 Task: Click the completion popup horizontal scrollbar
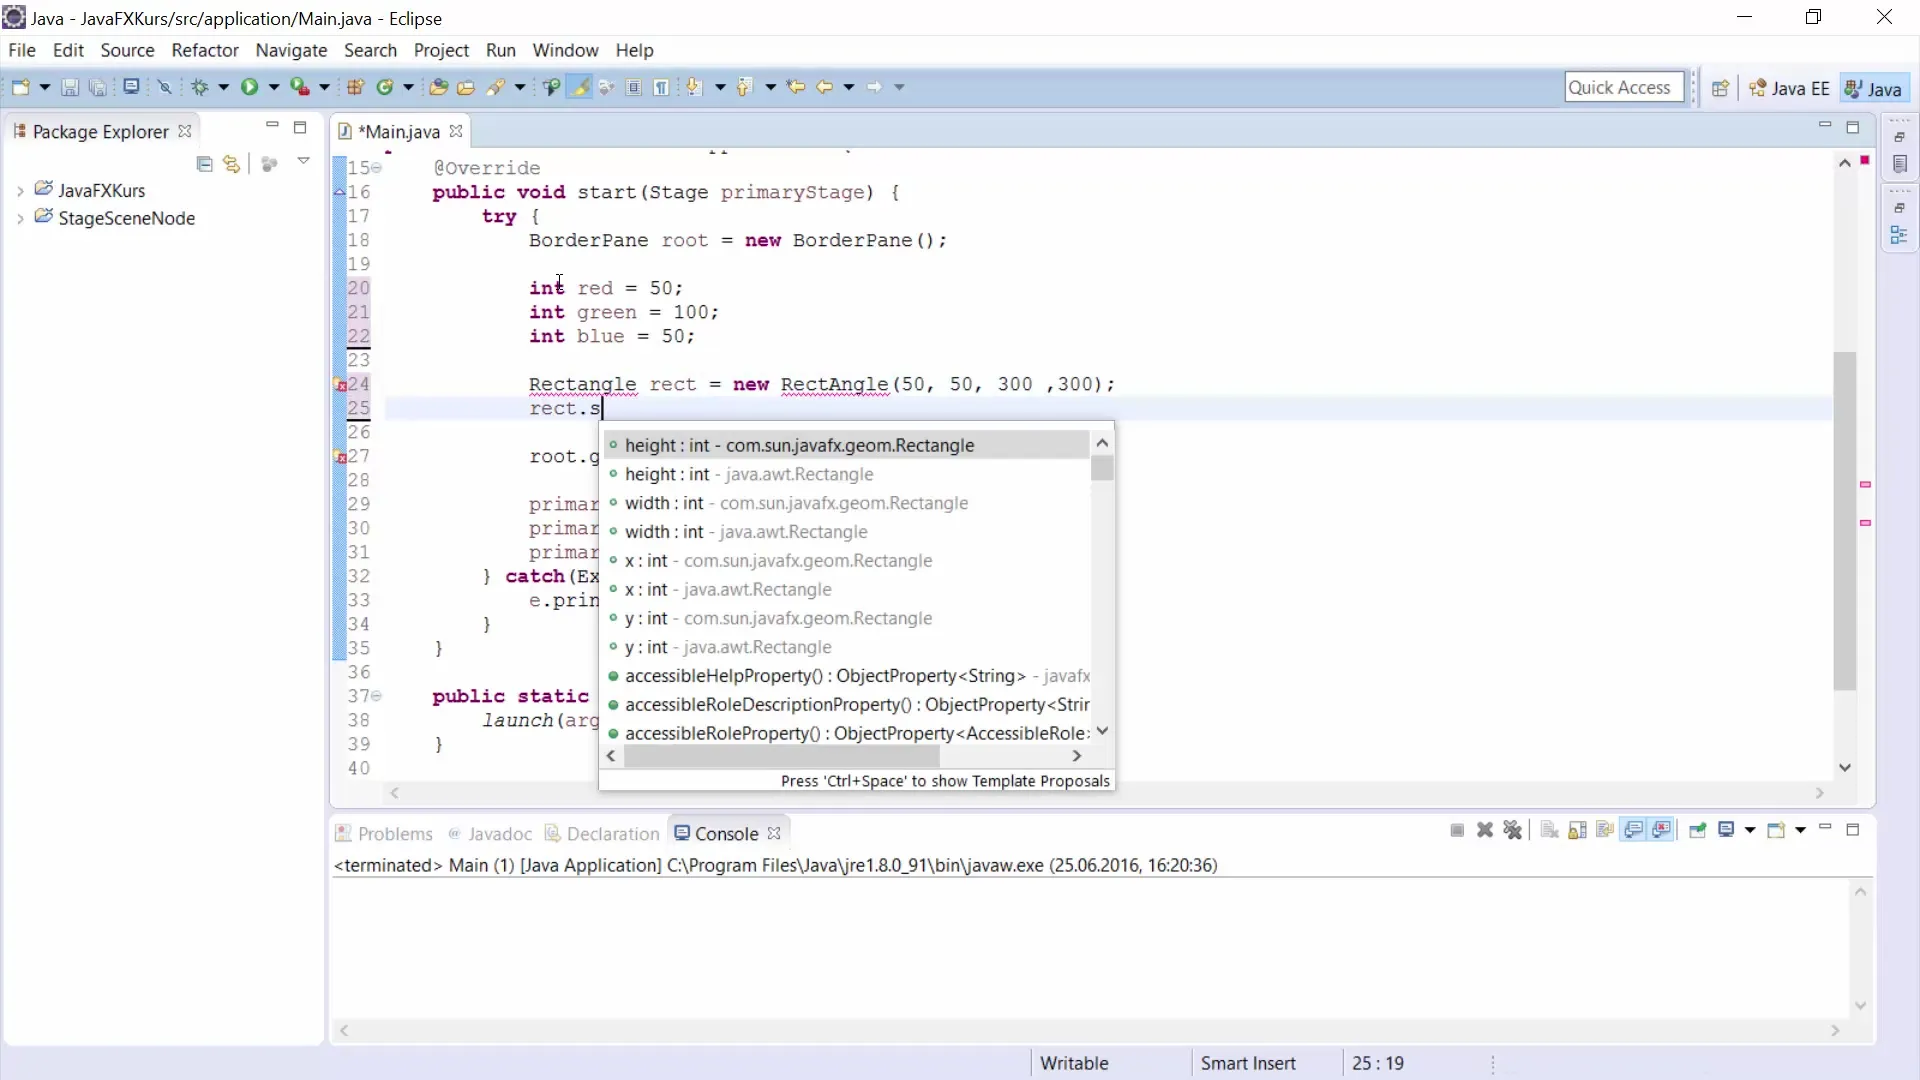click(x=782, y=757)
